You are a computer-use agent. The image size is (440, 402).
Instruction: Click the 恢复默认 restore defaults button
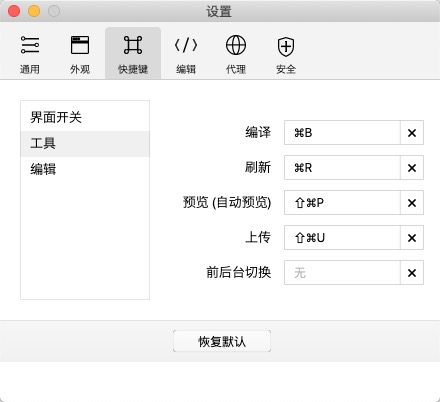(222, 341)
